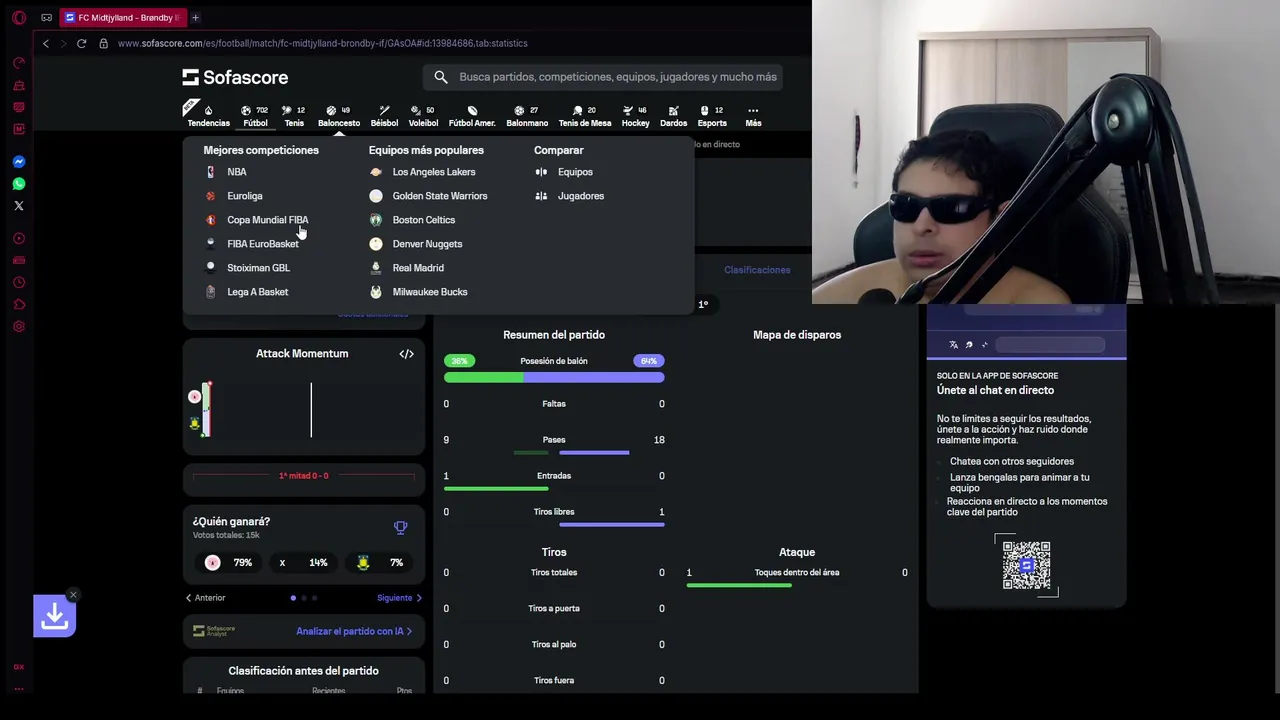Go back in the browser

[45, 43]
